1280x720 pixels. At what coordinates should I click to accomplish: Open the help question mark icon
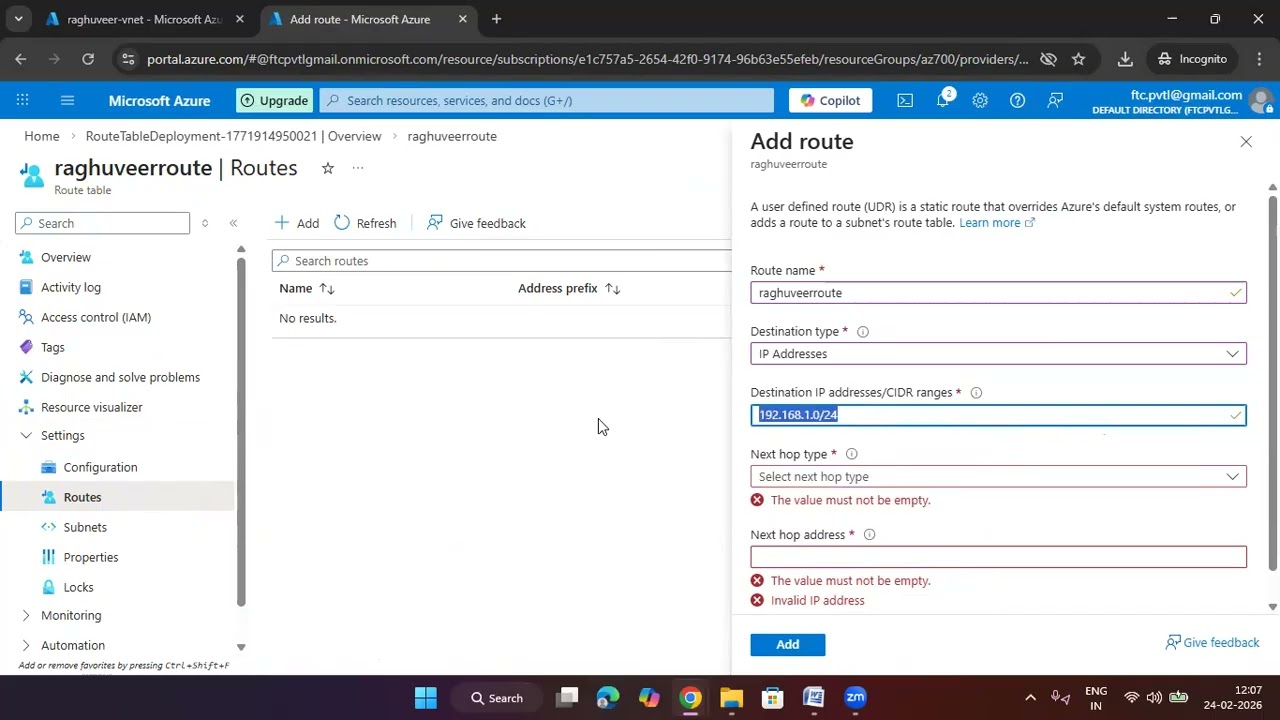click(1017, 100)
